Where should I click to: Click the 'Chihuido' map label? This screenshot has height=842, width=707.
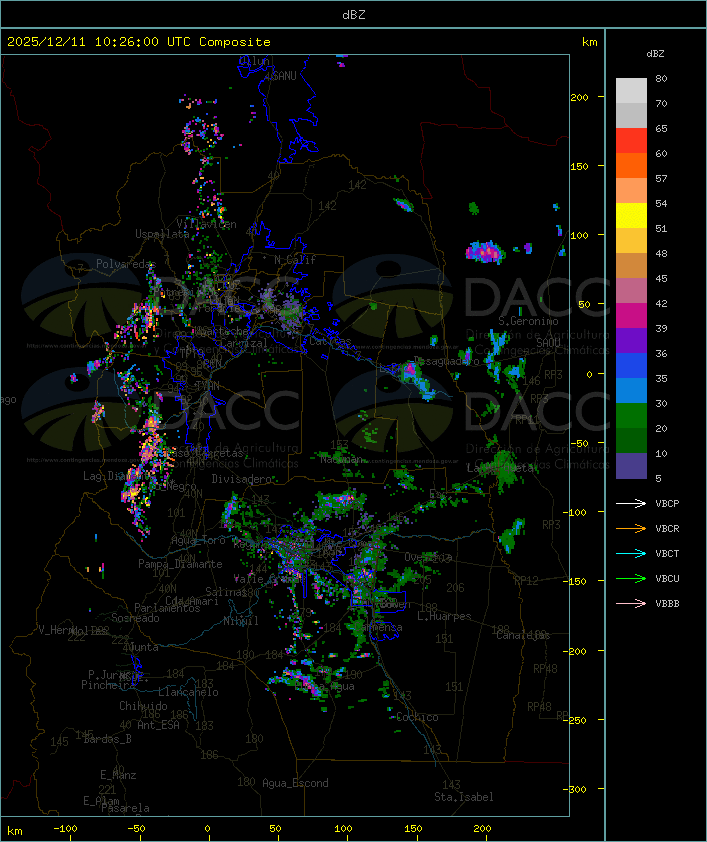pyautogui.click(x=143, y=706)
